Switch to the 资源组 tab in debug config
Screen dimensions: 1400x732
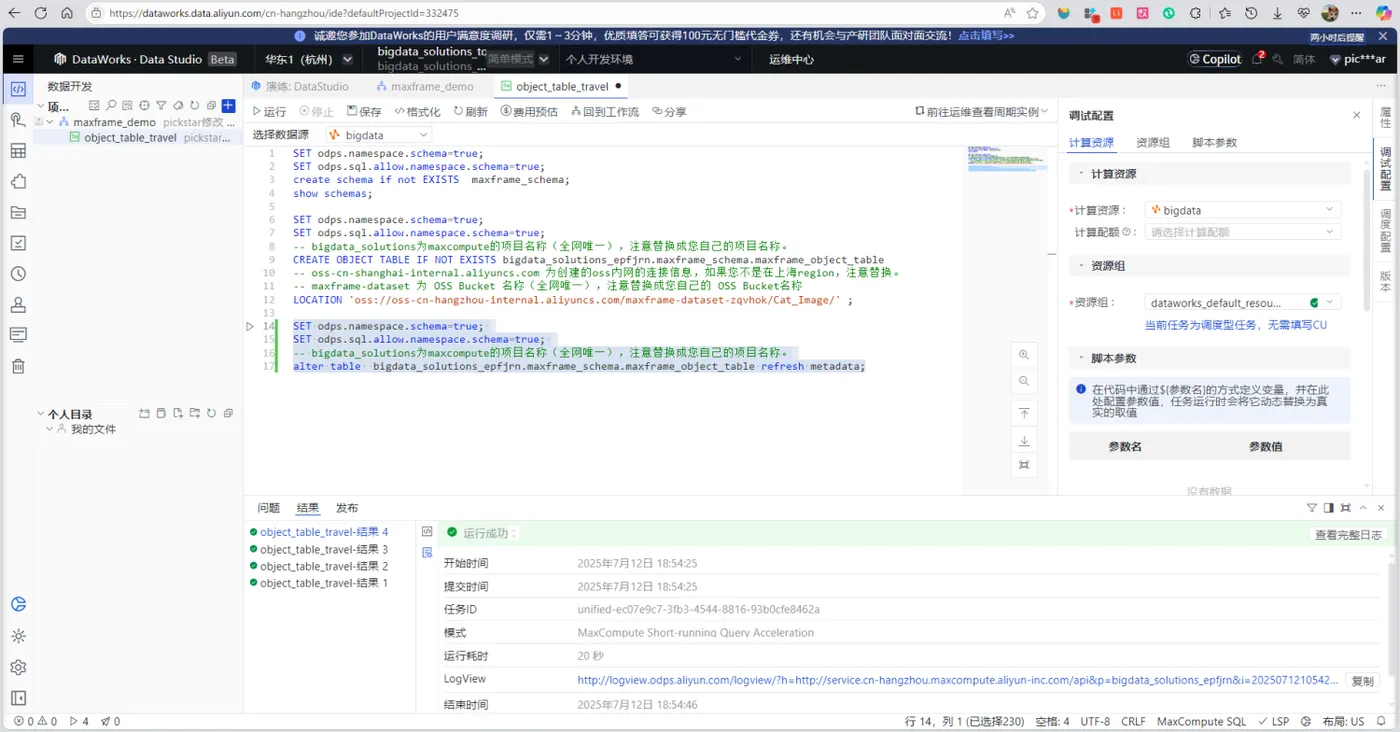(1153, 143)
